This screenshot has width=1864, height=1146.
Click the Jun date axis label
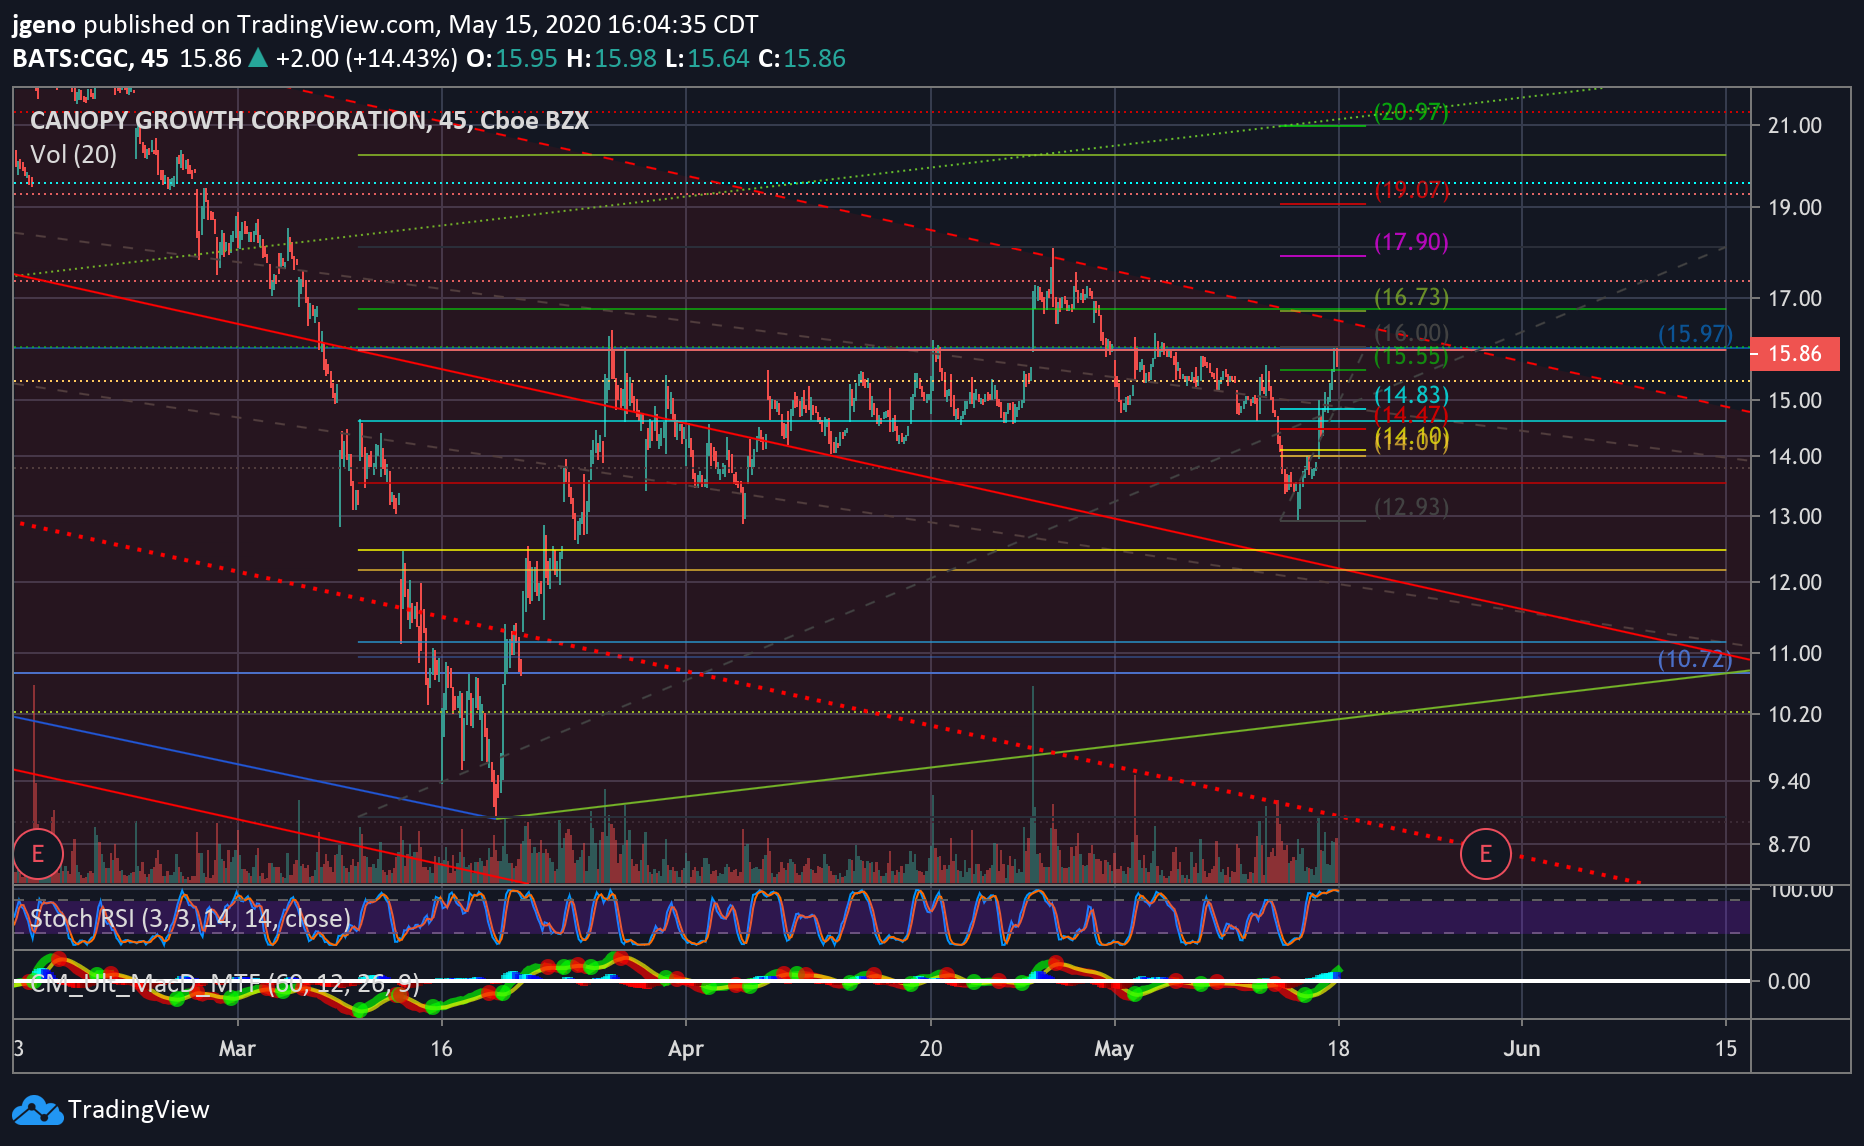coord(1522,1048)
